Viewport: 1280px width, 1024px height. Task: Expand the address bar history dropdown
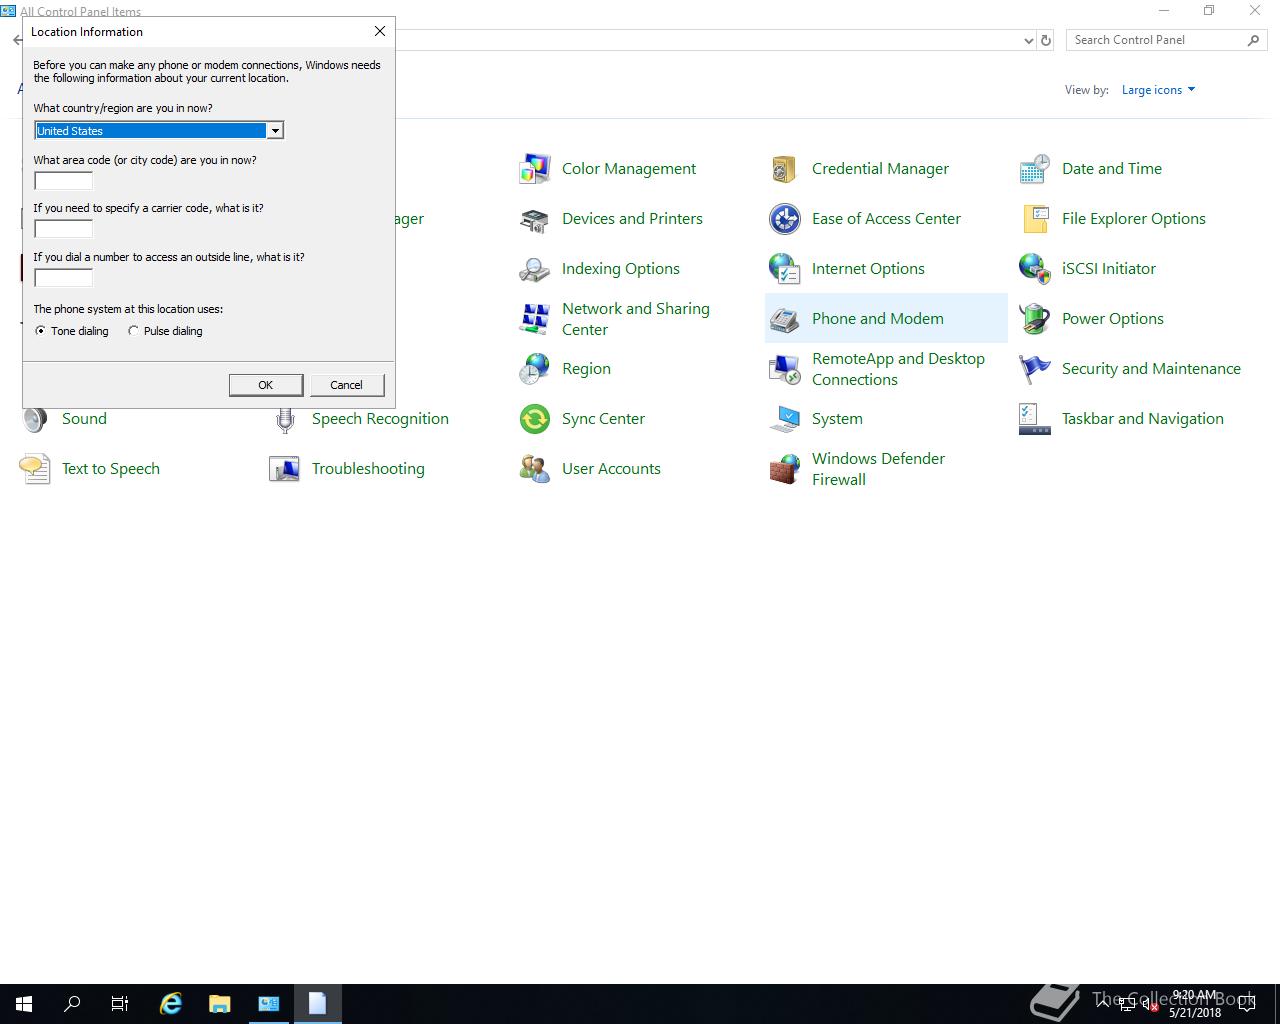click(x=1028, y=41)
